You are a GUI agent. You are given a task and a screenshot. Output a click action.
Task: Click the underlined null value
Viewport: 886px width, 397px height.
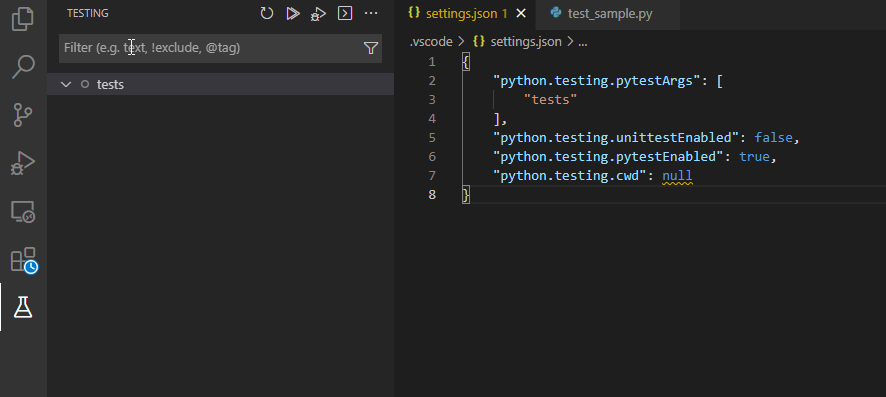tap(677, 176)
